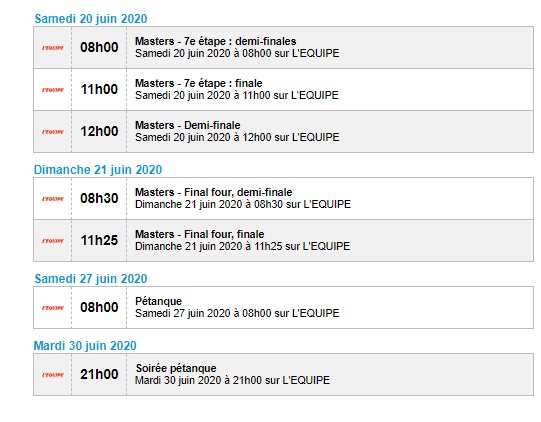This screenshot has width=541, height=422.
Task: Open Masters - 7e étape : finale title
Action: pos(198,83)
